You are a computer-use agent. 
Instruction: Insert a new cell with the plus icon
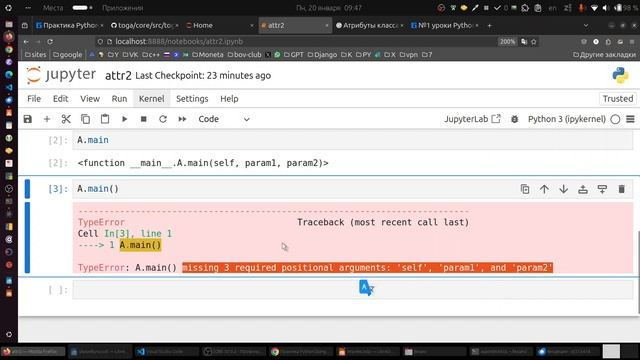coord(47,119)
